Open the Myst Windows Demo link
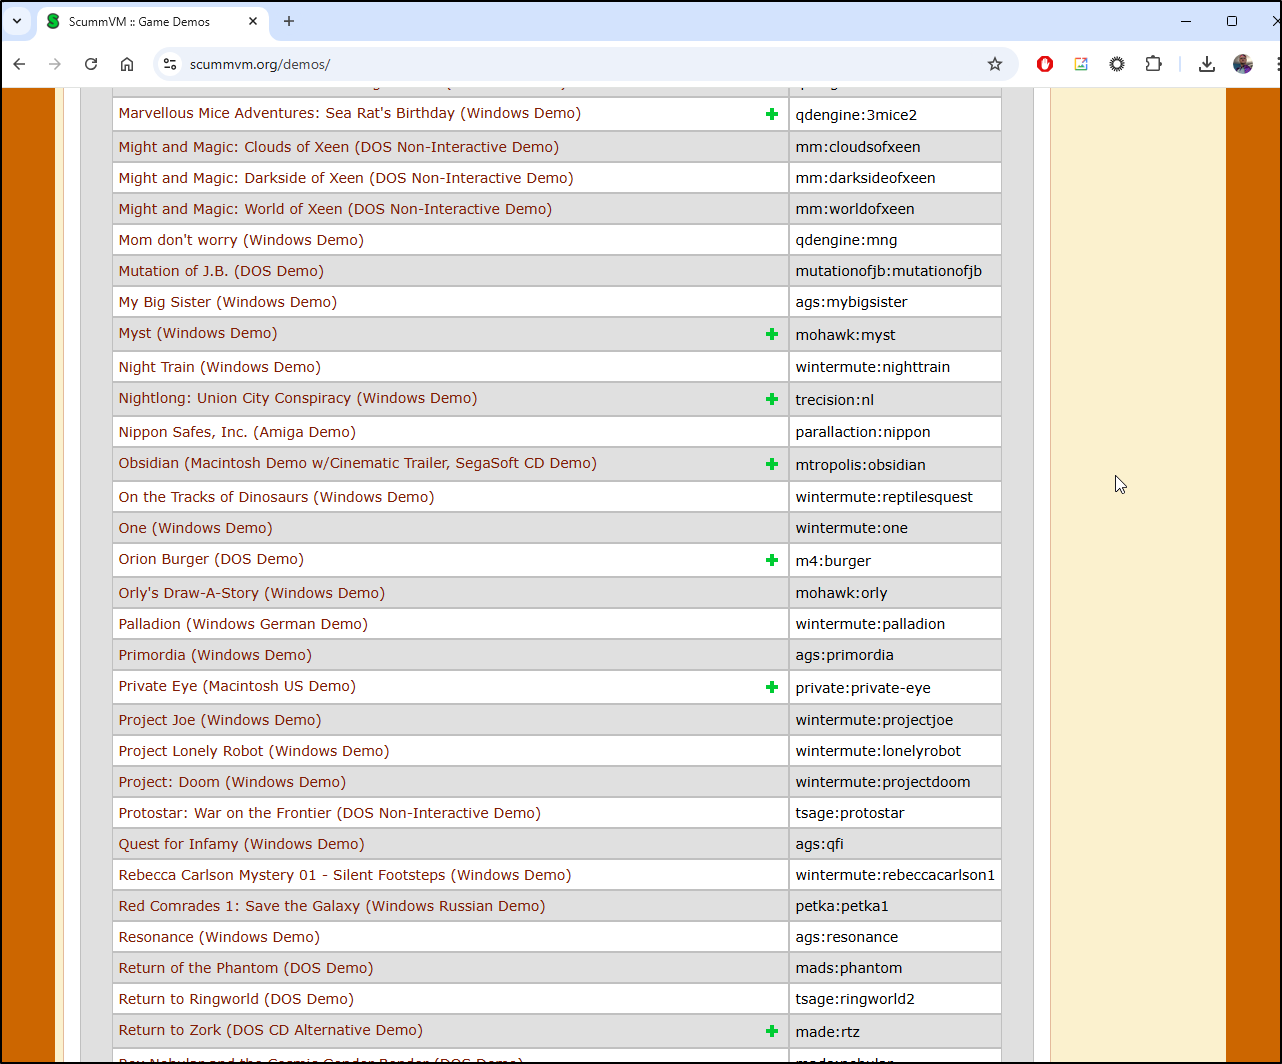Image resolution: width=1282 pixels, height=1064 pixels. click(198, 333)
